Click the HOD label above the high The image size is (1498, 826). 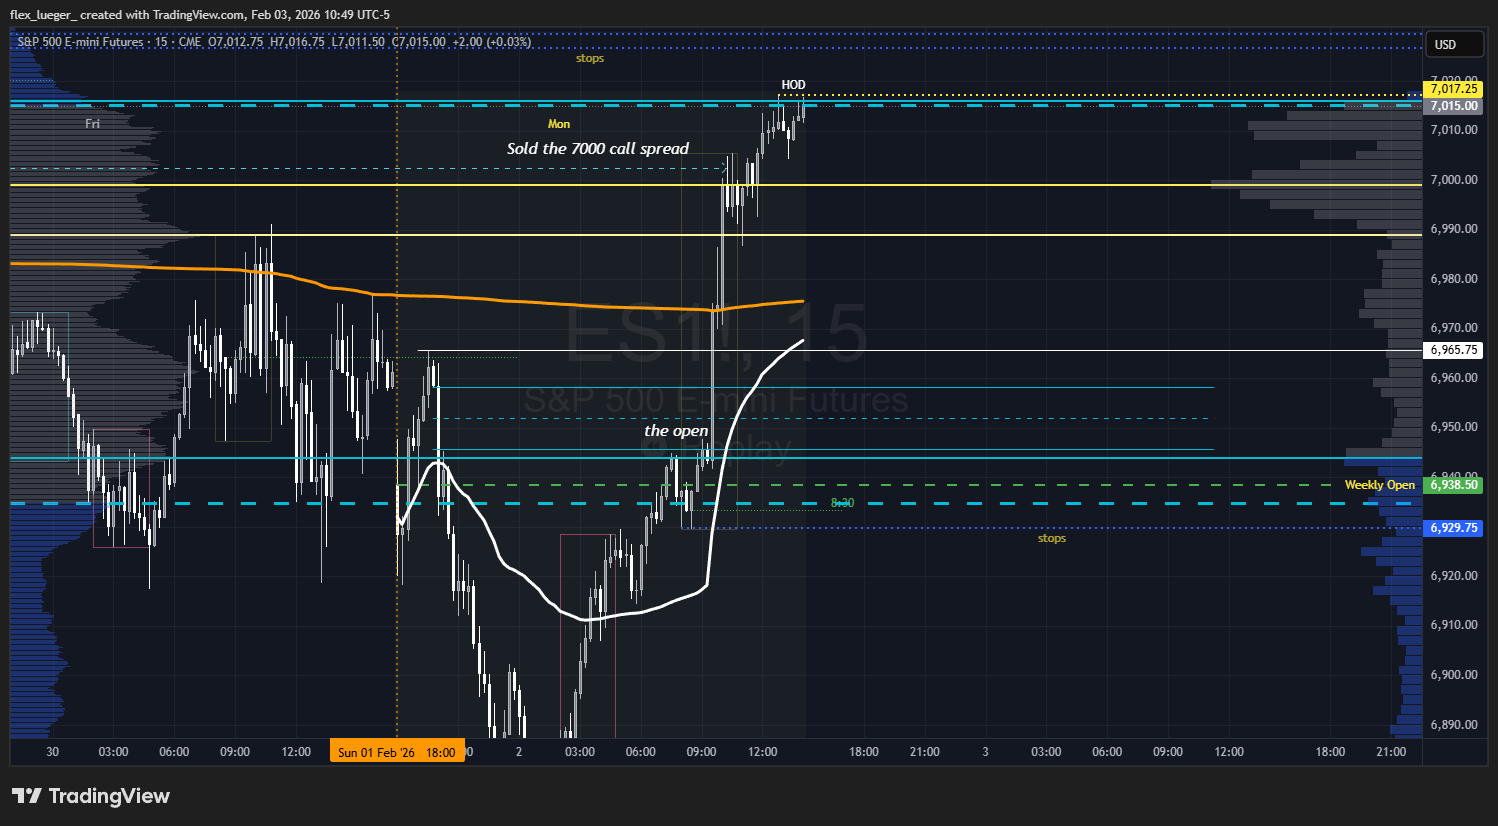coord(793,85)
